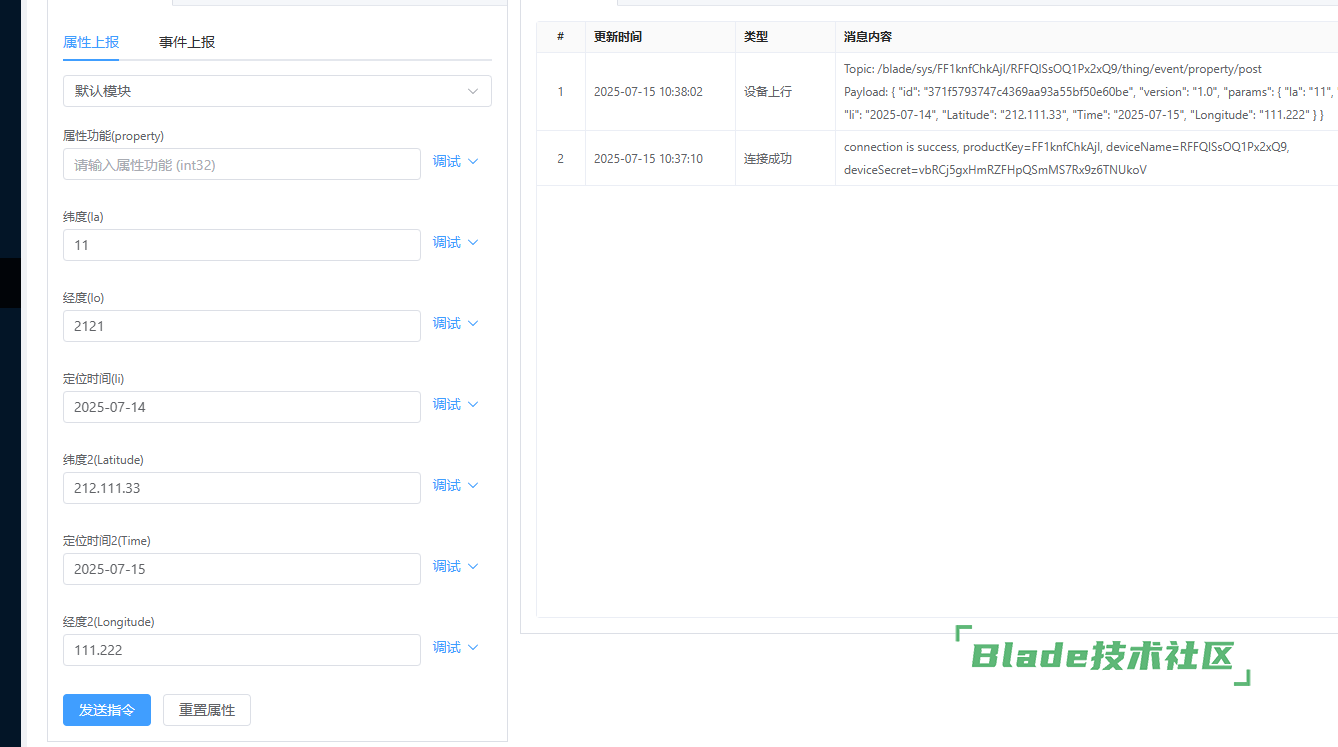Switch to the 属性上报 tab

click(91, 42)
